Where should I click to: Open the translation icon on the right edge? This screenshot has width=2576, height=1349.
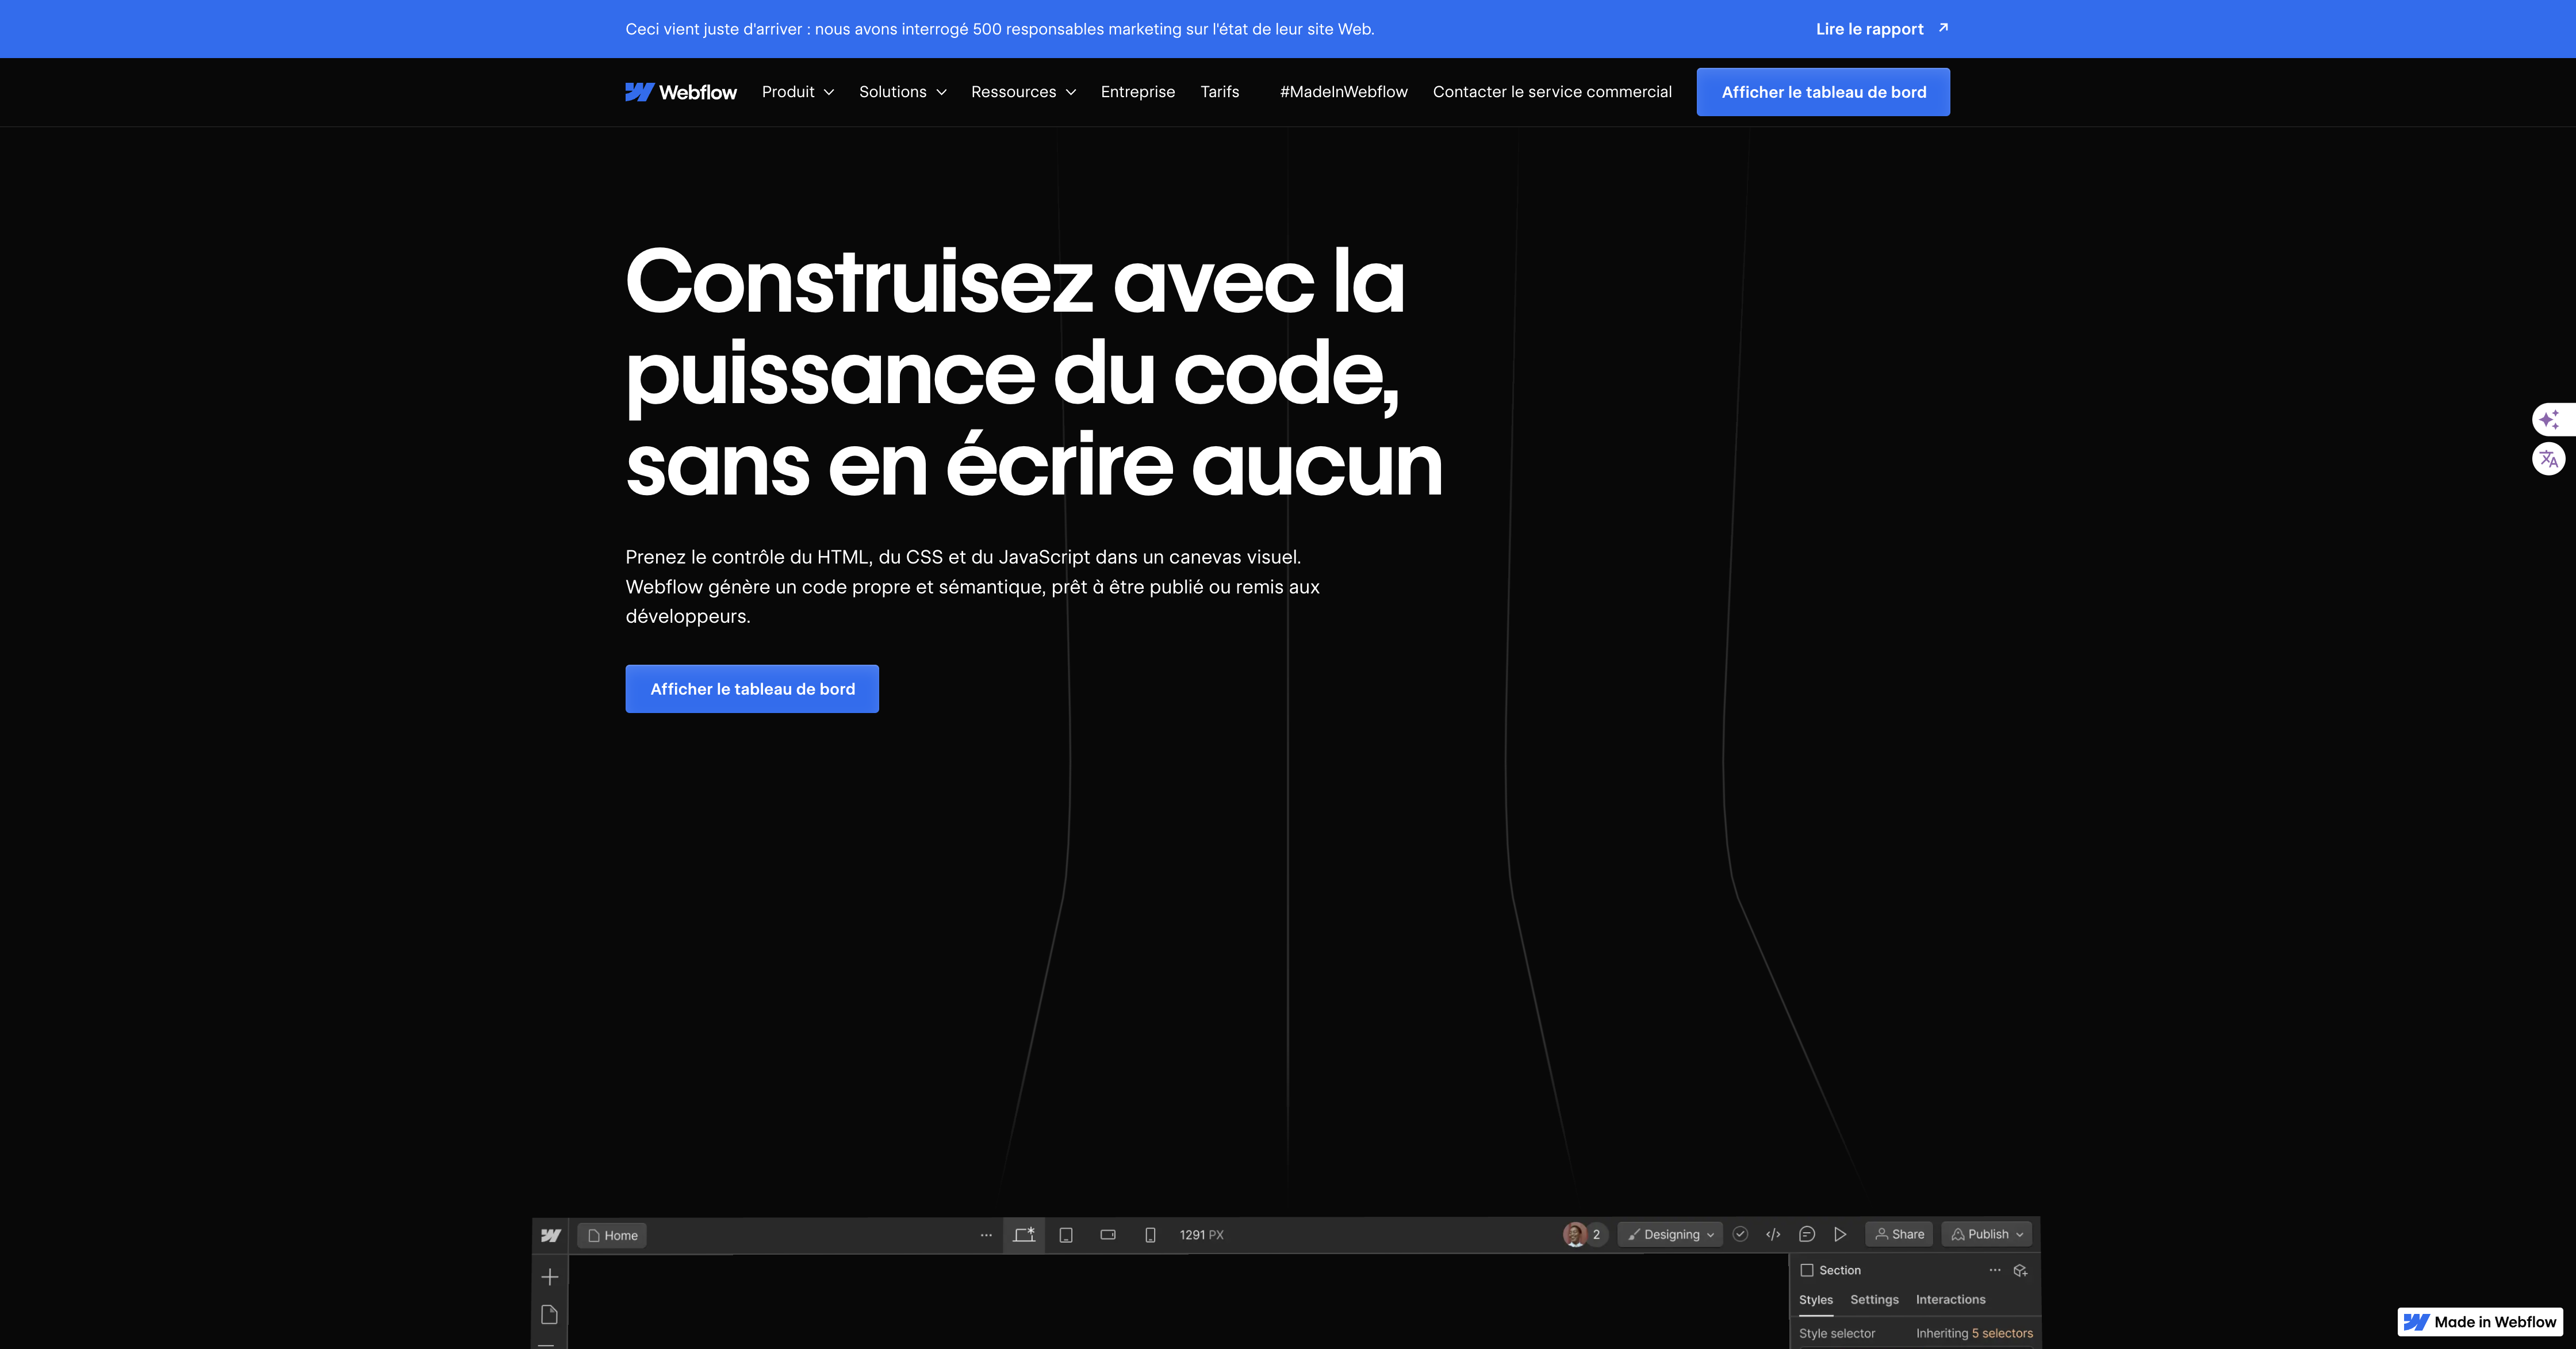point(2551,460)
